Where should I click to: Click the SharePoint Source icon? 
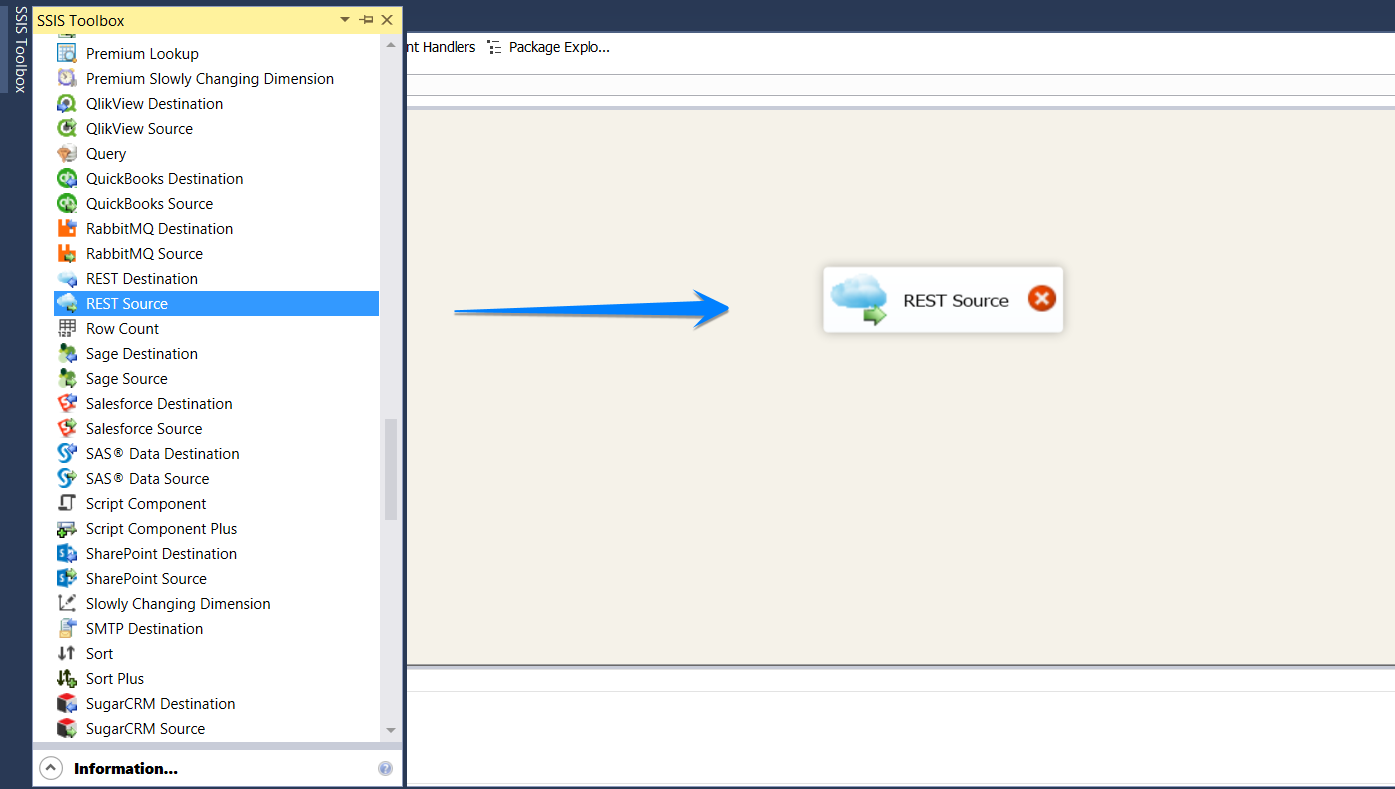[x=67, y=579]
